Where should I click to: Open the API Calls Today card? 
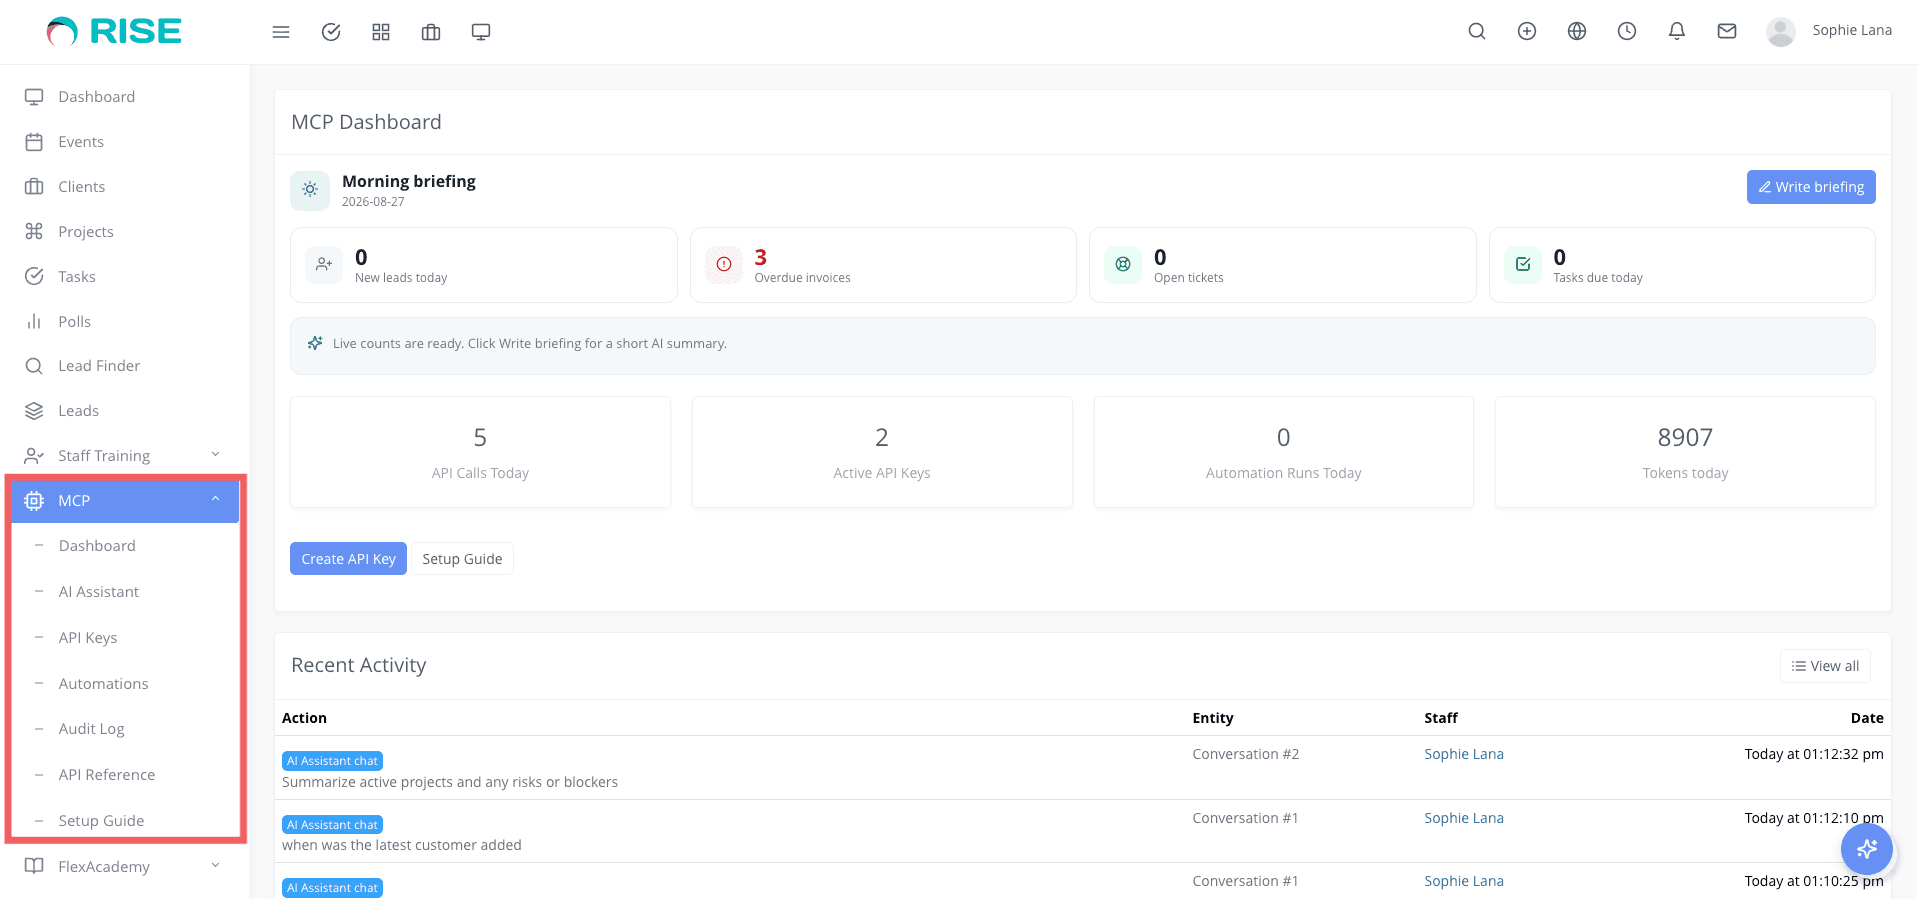480,452
